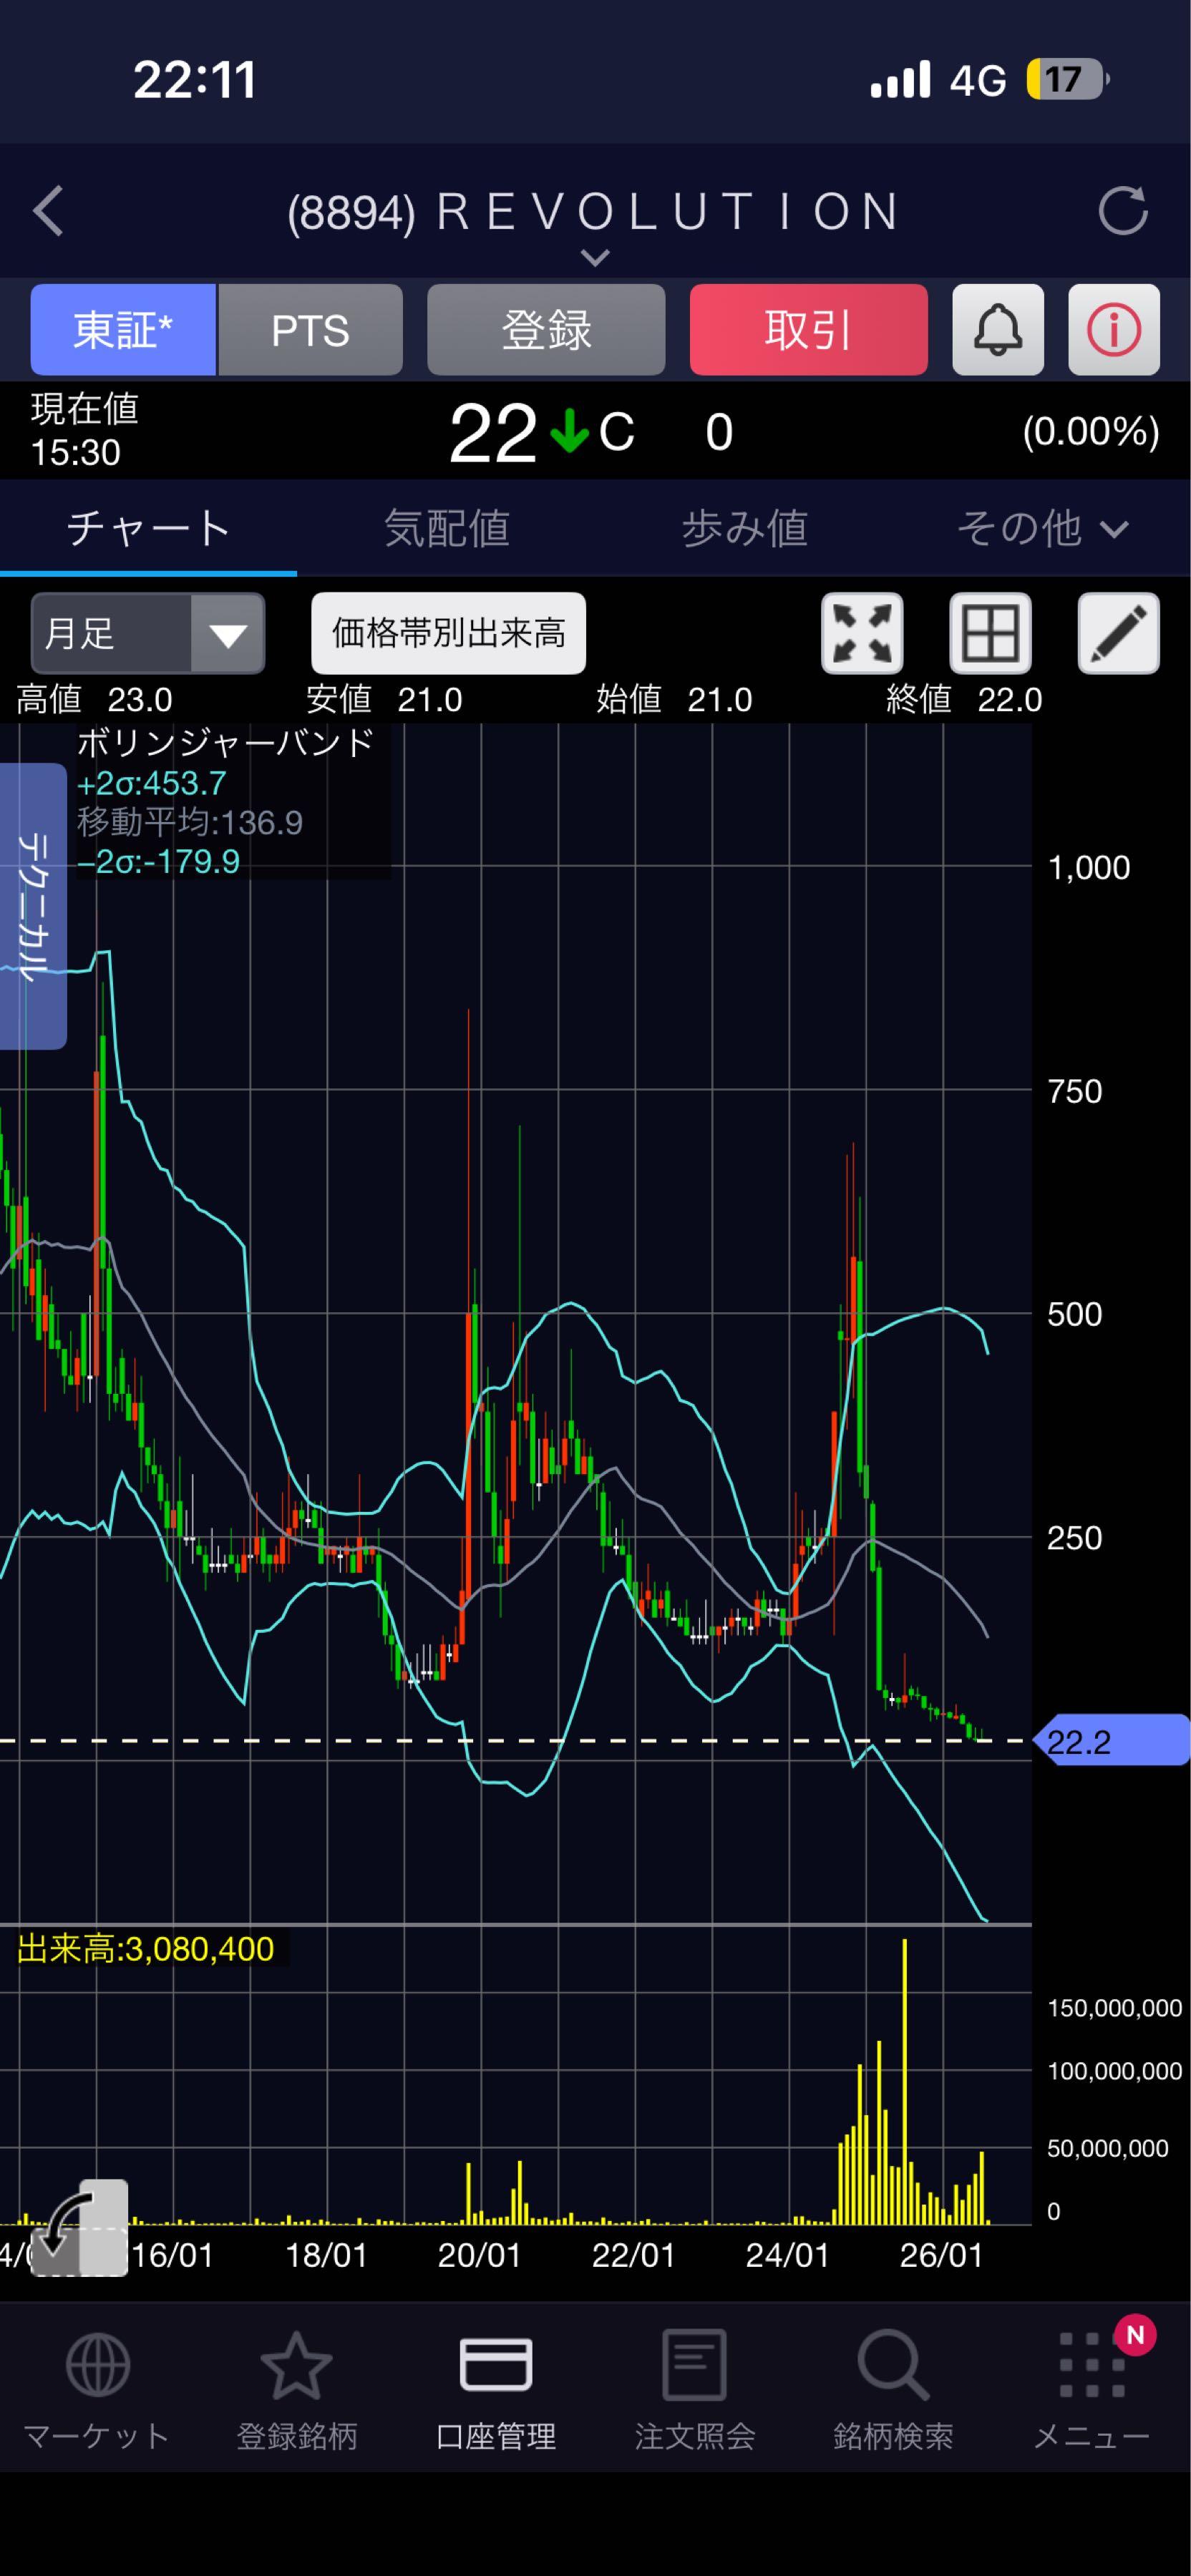Open the chart drawing pencil tool
Image resolution: width=1191 pixels, height=2576 pixels.
pyautogui.click(x=1118, y=634)
